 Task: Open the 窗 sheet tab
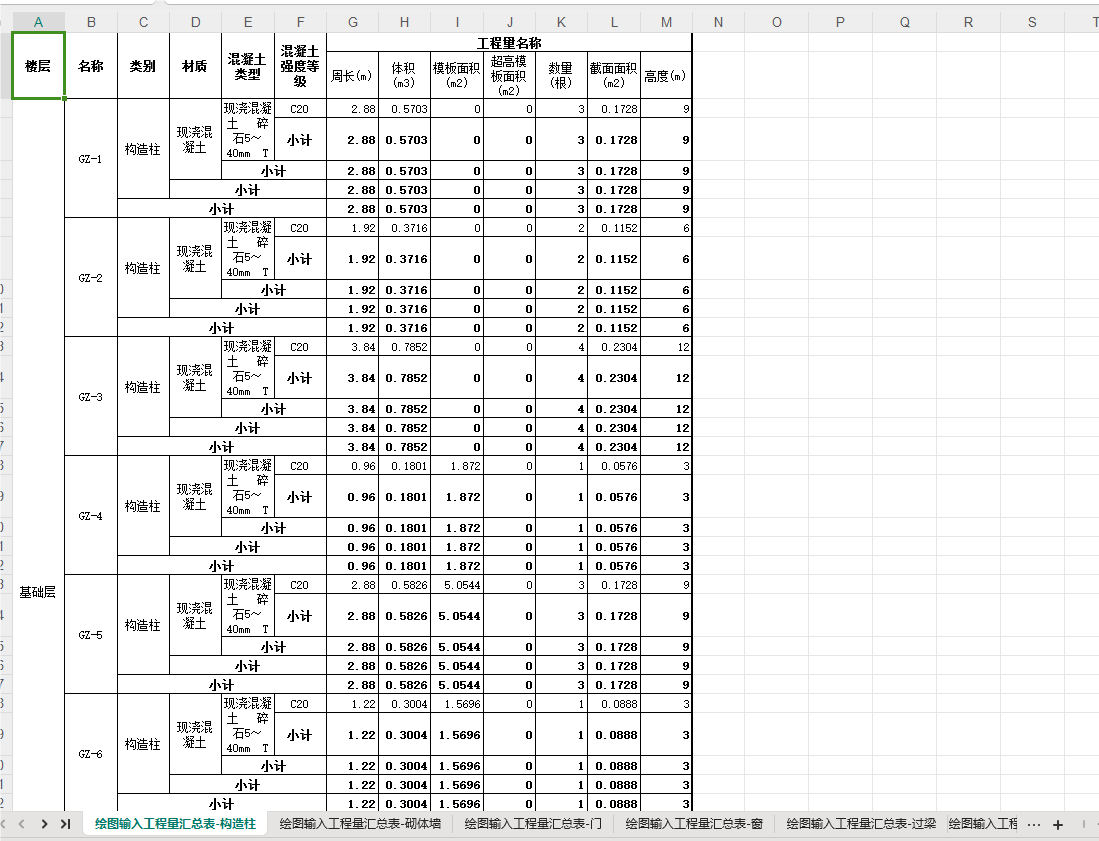point(694,824)
